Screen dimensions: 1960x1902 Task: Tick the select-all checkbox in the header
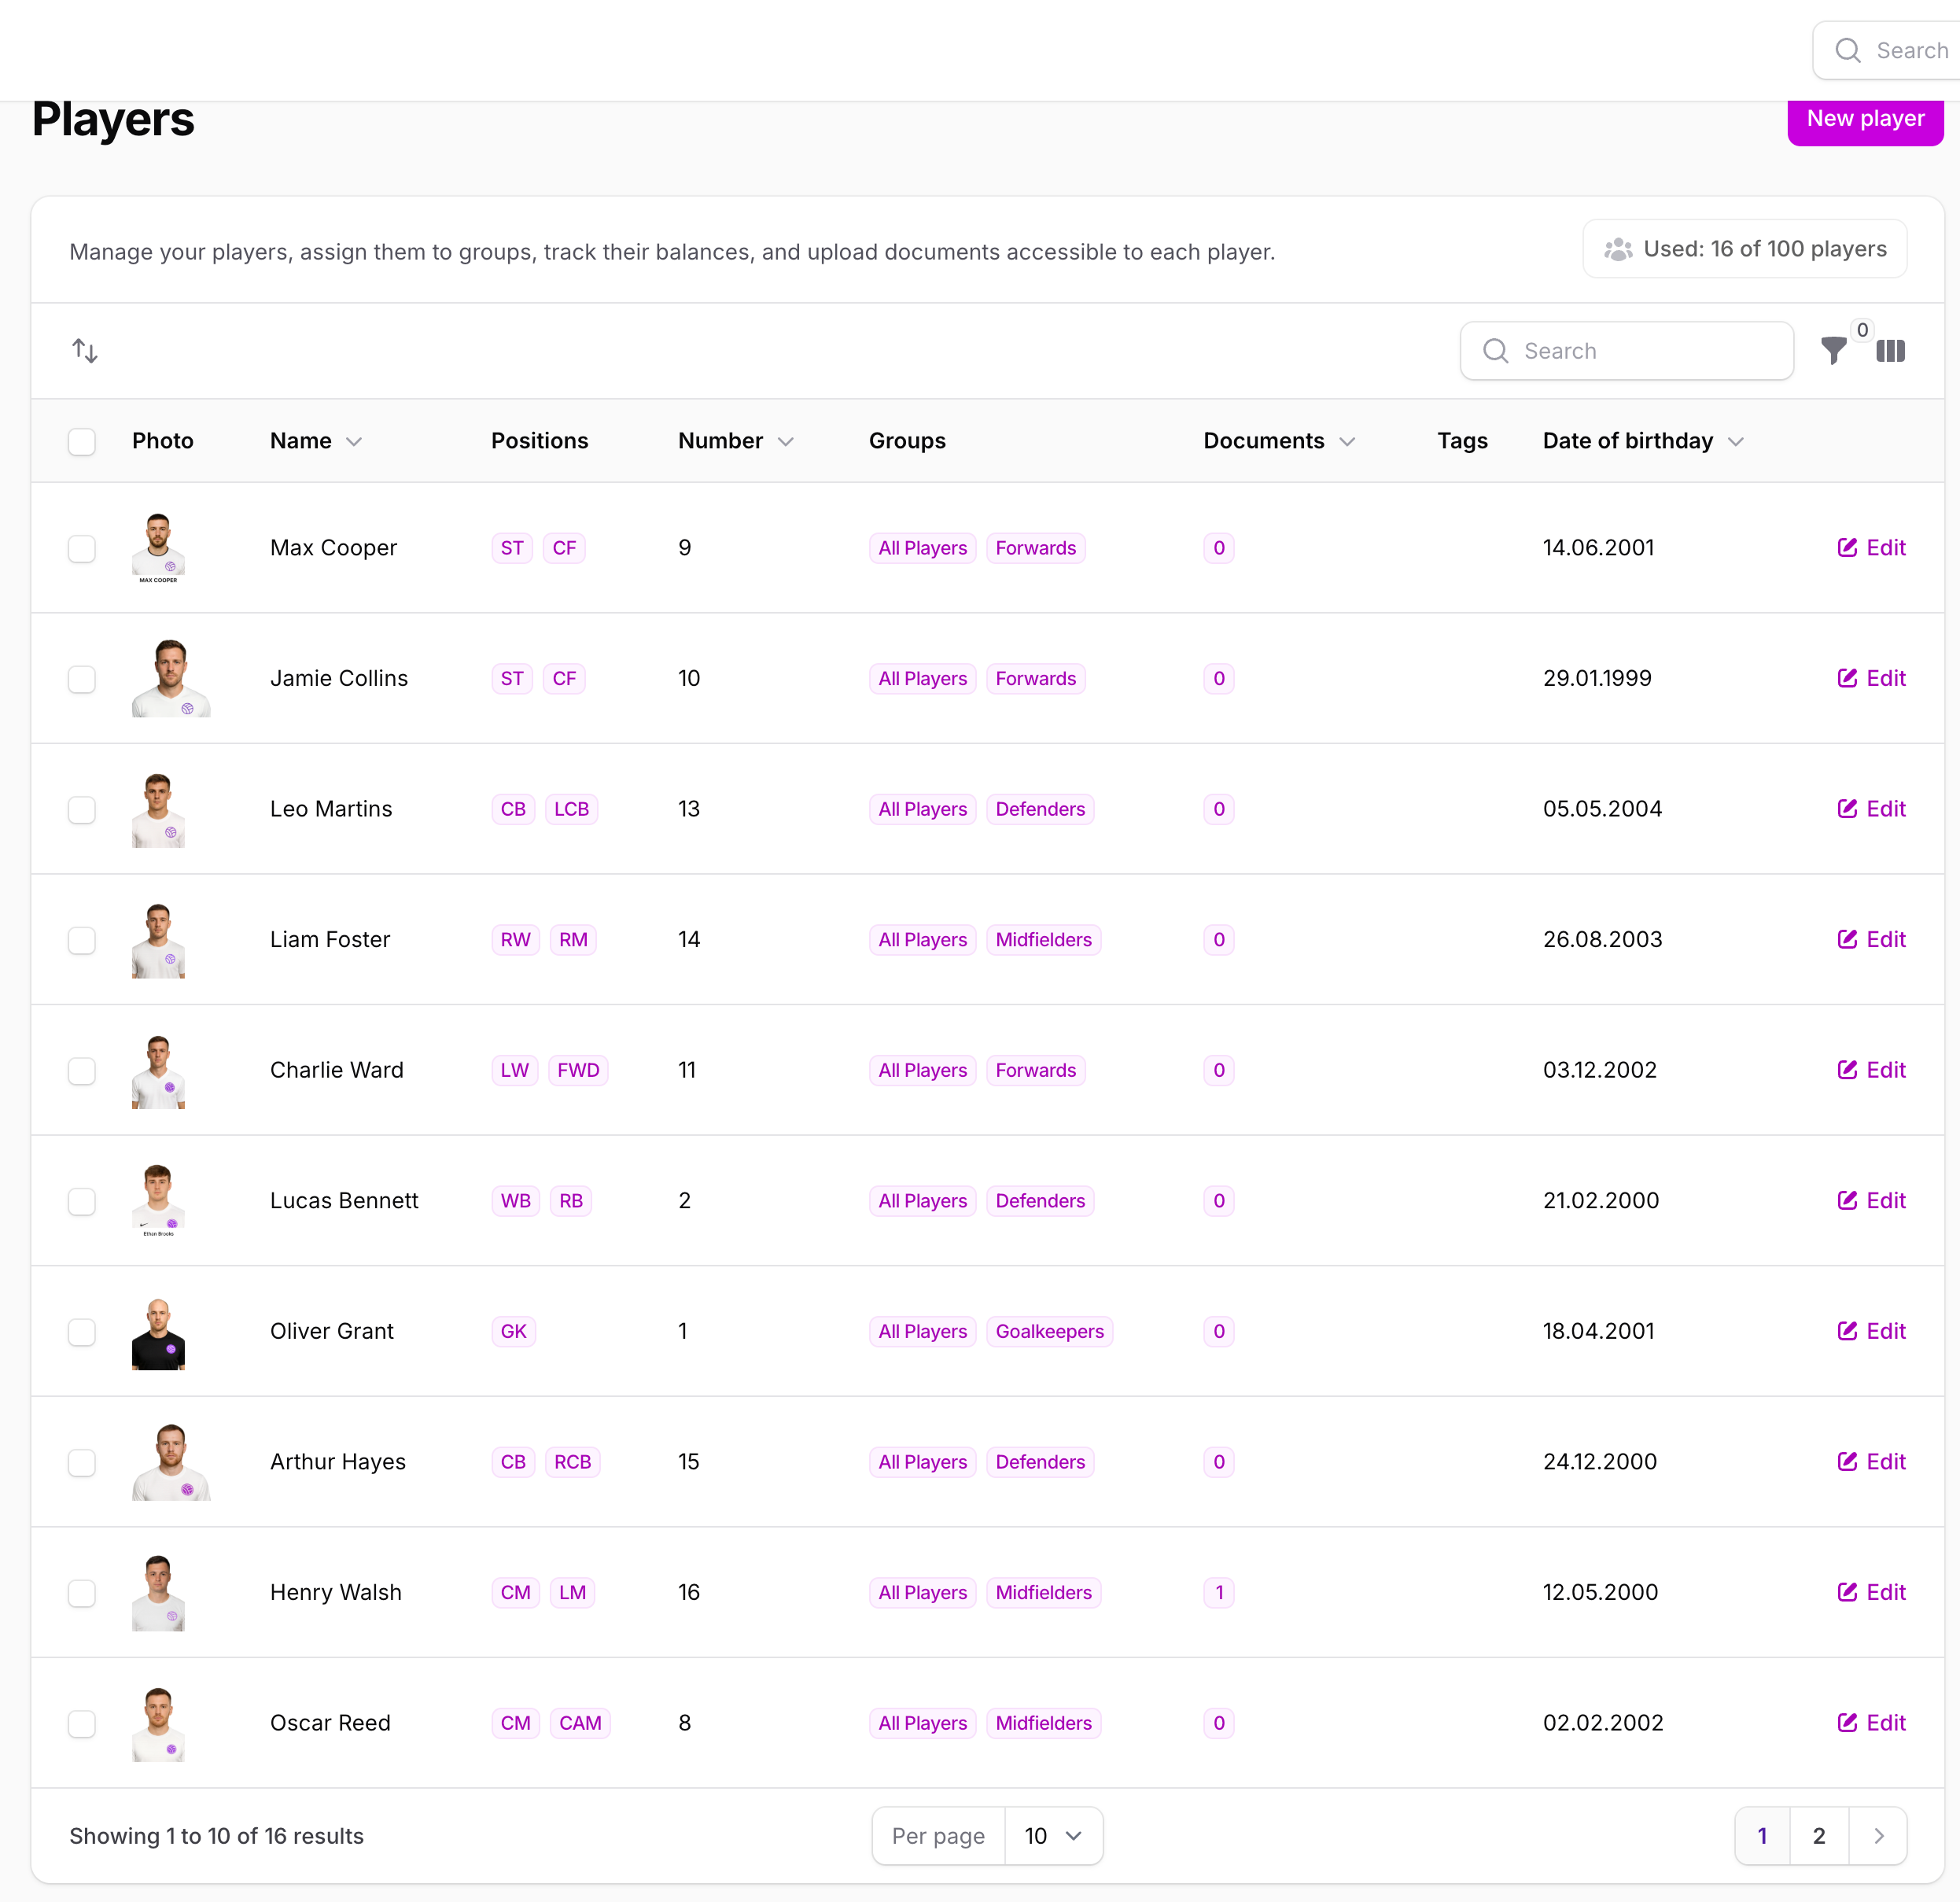(x=82, y=441)
